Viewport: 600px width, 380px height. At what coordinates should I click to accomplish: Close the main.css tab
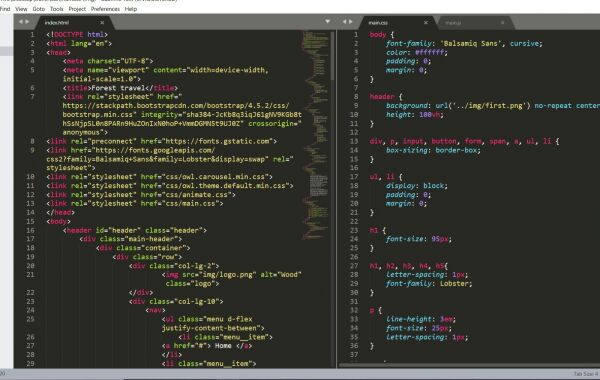pos(426,23)
